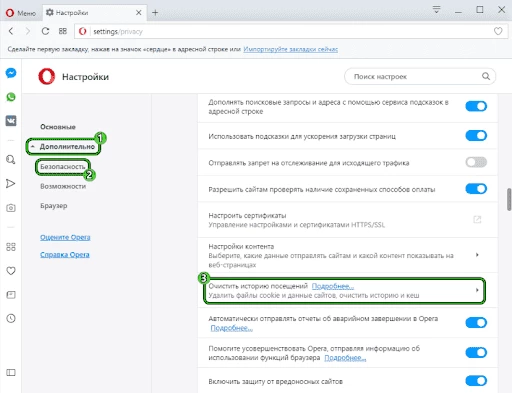Take a snapshot with camera icon

coord(11,208)
